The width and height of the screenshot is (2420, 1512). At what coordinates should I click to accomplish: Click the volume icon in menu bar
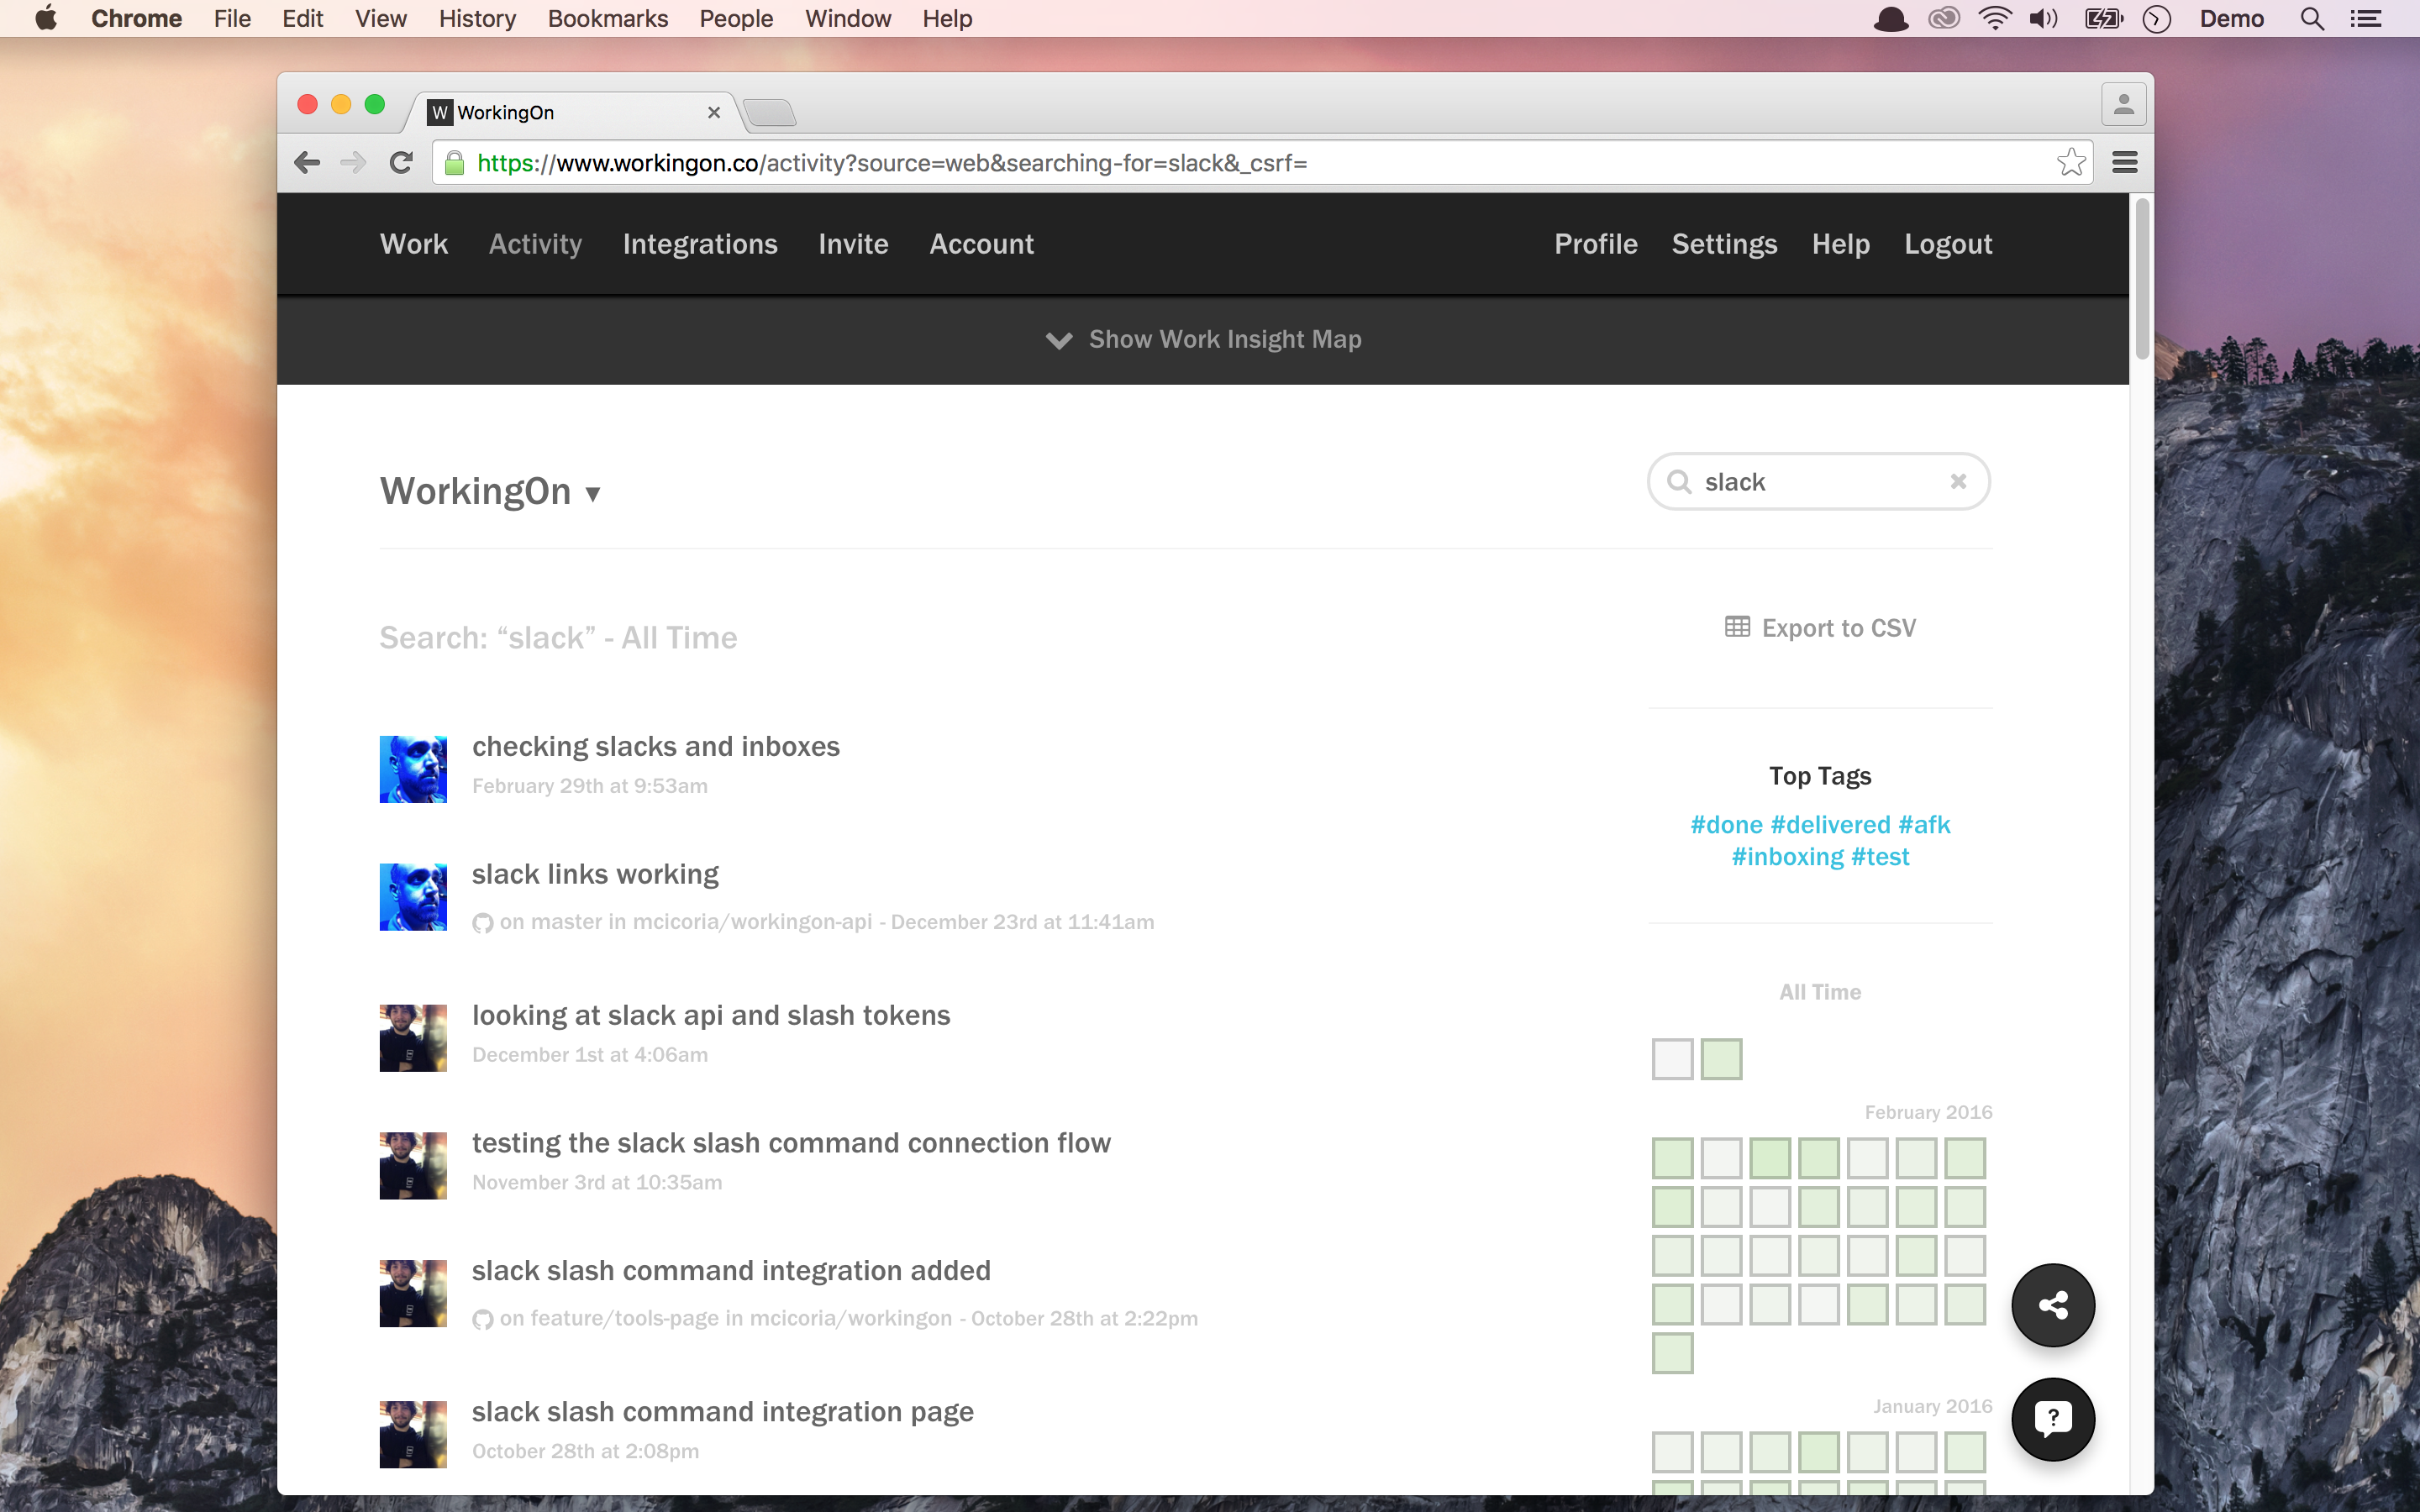click(2043, 18)
